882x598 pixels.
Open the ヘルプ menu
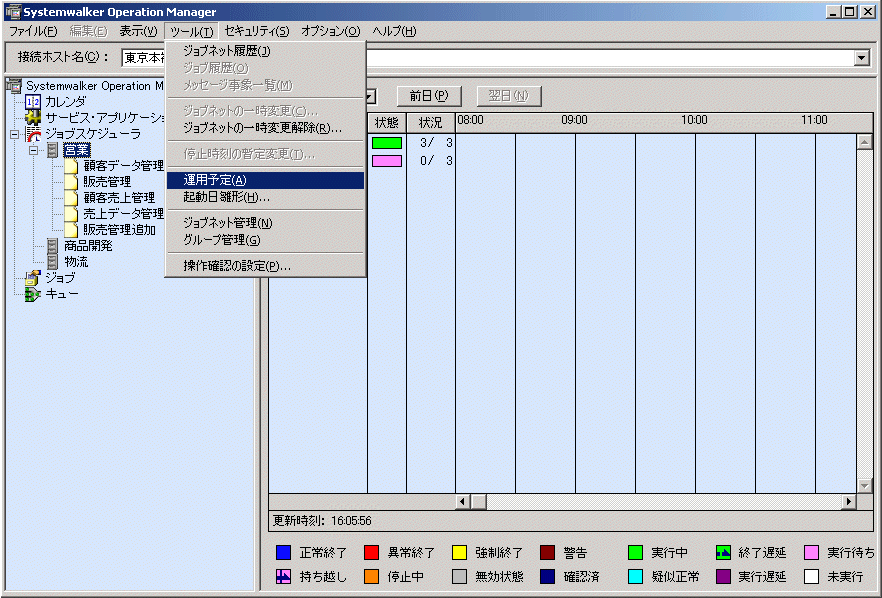click(394, 32)
